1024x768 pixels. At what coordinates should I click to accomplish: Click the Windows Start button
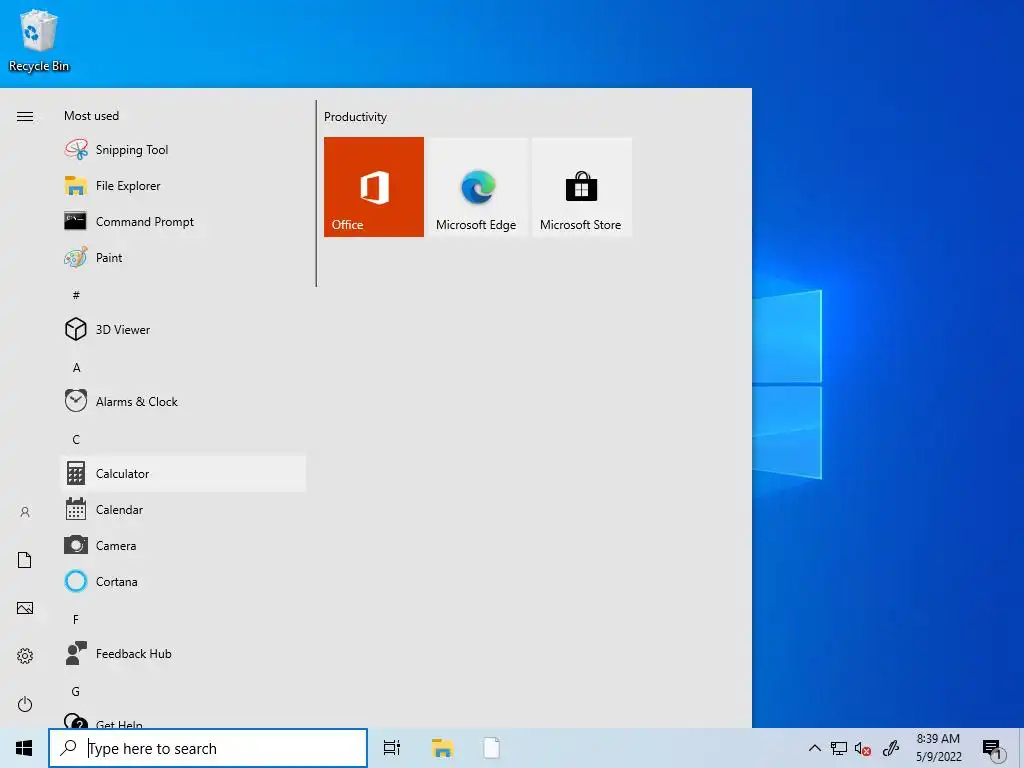(x=24, y=748)
